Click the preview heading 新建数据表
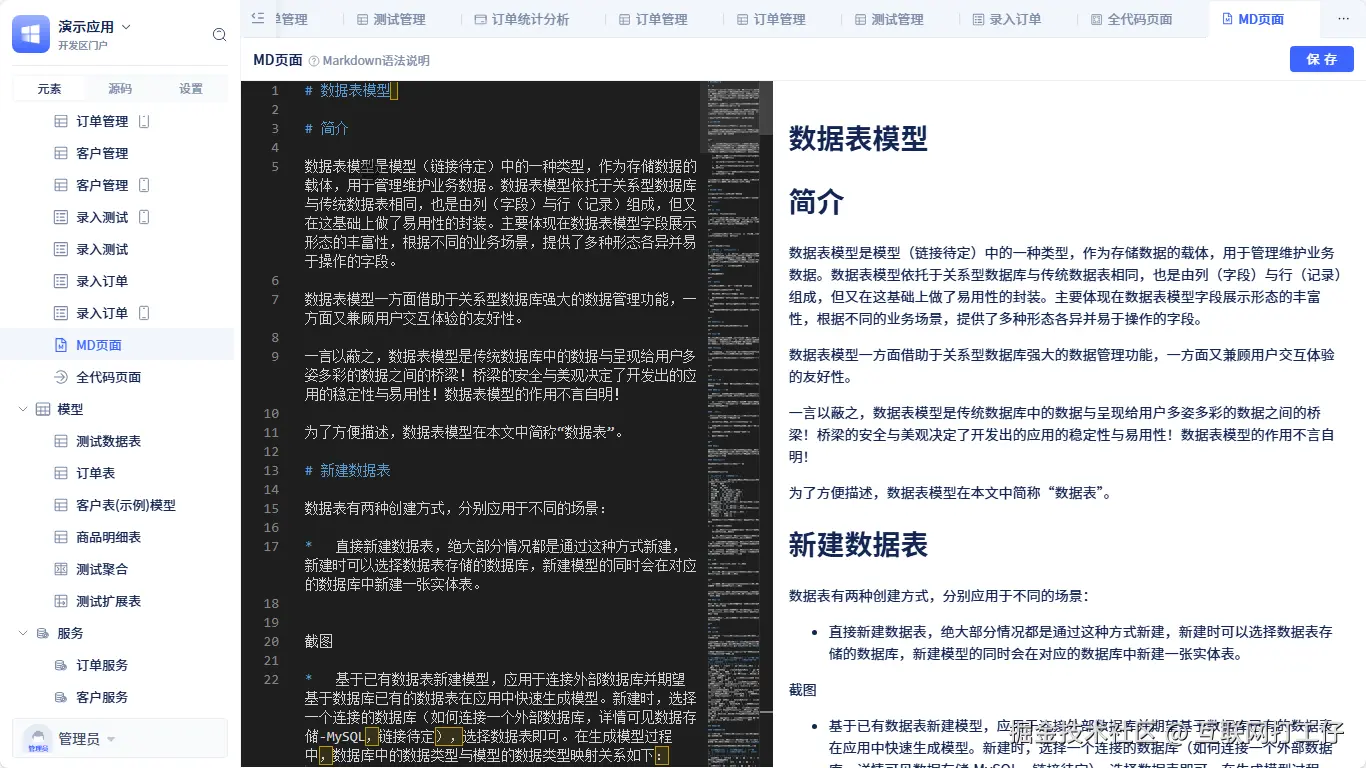The image size is (1366, 768). pos(858,544)
